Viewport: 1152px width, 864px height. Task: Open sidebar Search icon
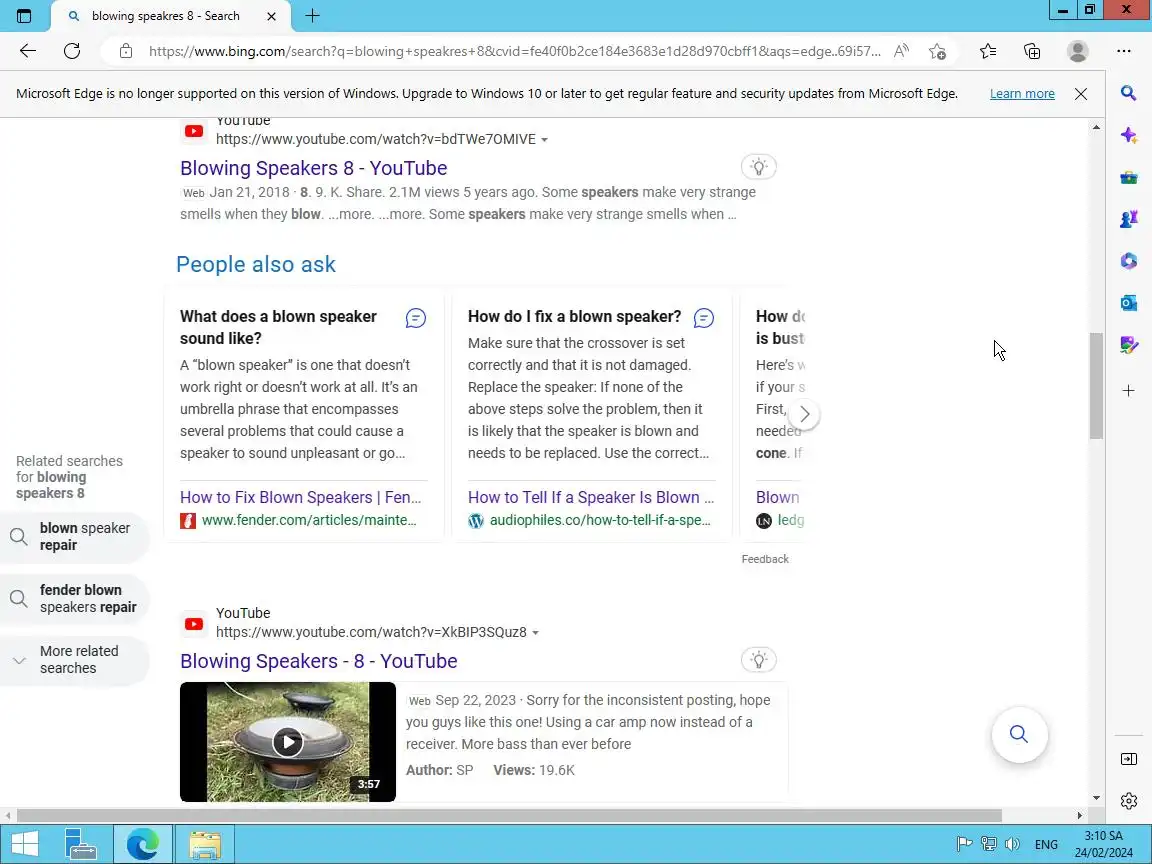(x=1129, y=93)
